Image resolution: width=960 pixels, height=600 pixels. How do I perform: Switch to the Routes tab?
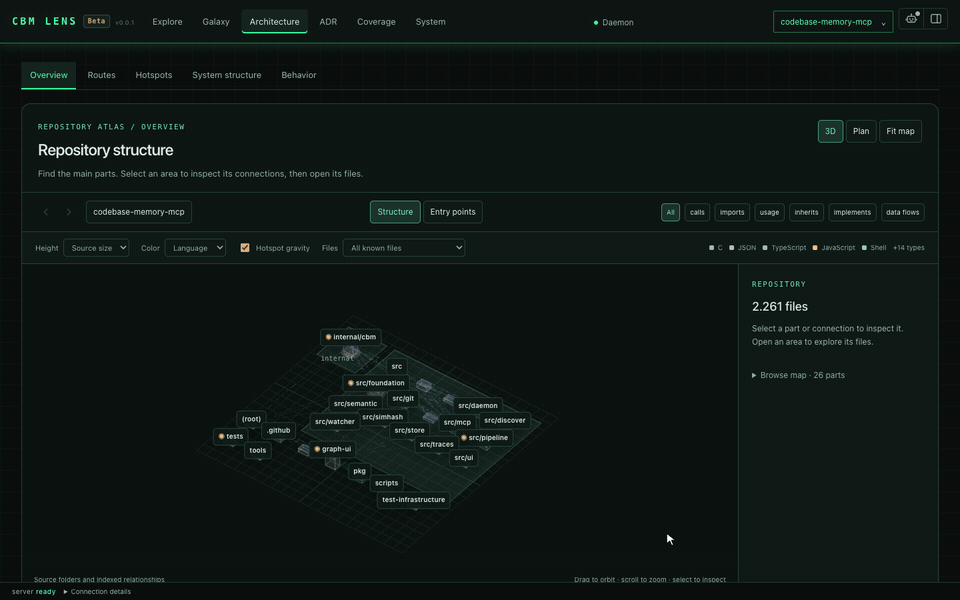click(x=101, y=75)
